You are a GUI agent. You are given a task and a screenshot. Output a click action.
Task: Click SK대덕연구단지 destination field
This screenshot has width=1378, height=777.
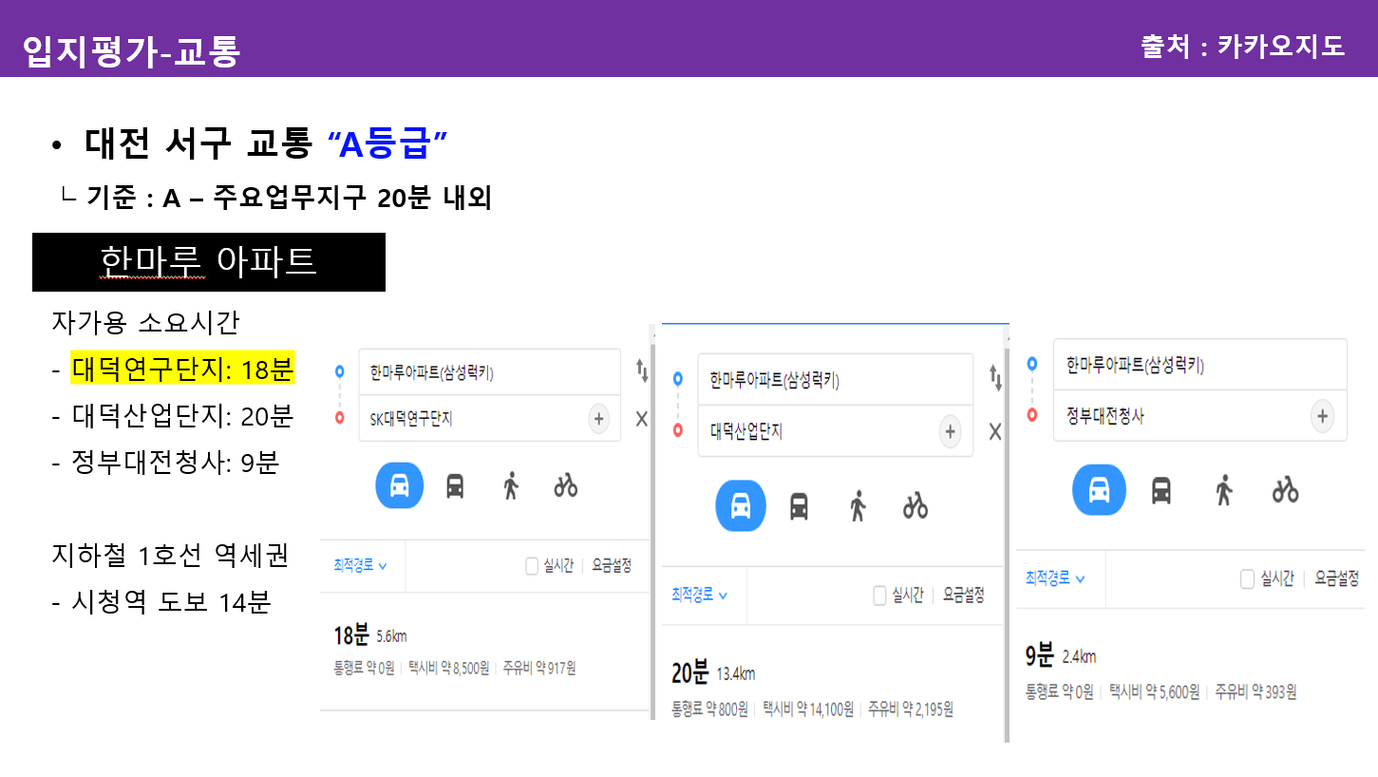coord(490,419)
